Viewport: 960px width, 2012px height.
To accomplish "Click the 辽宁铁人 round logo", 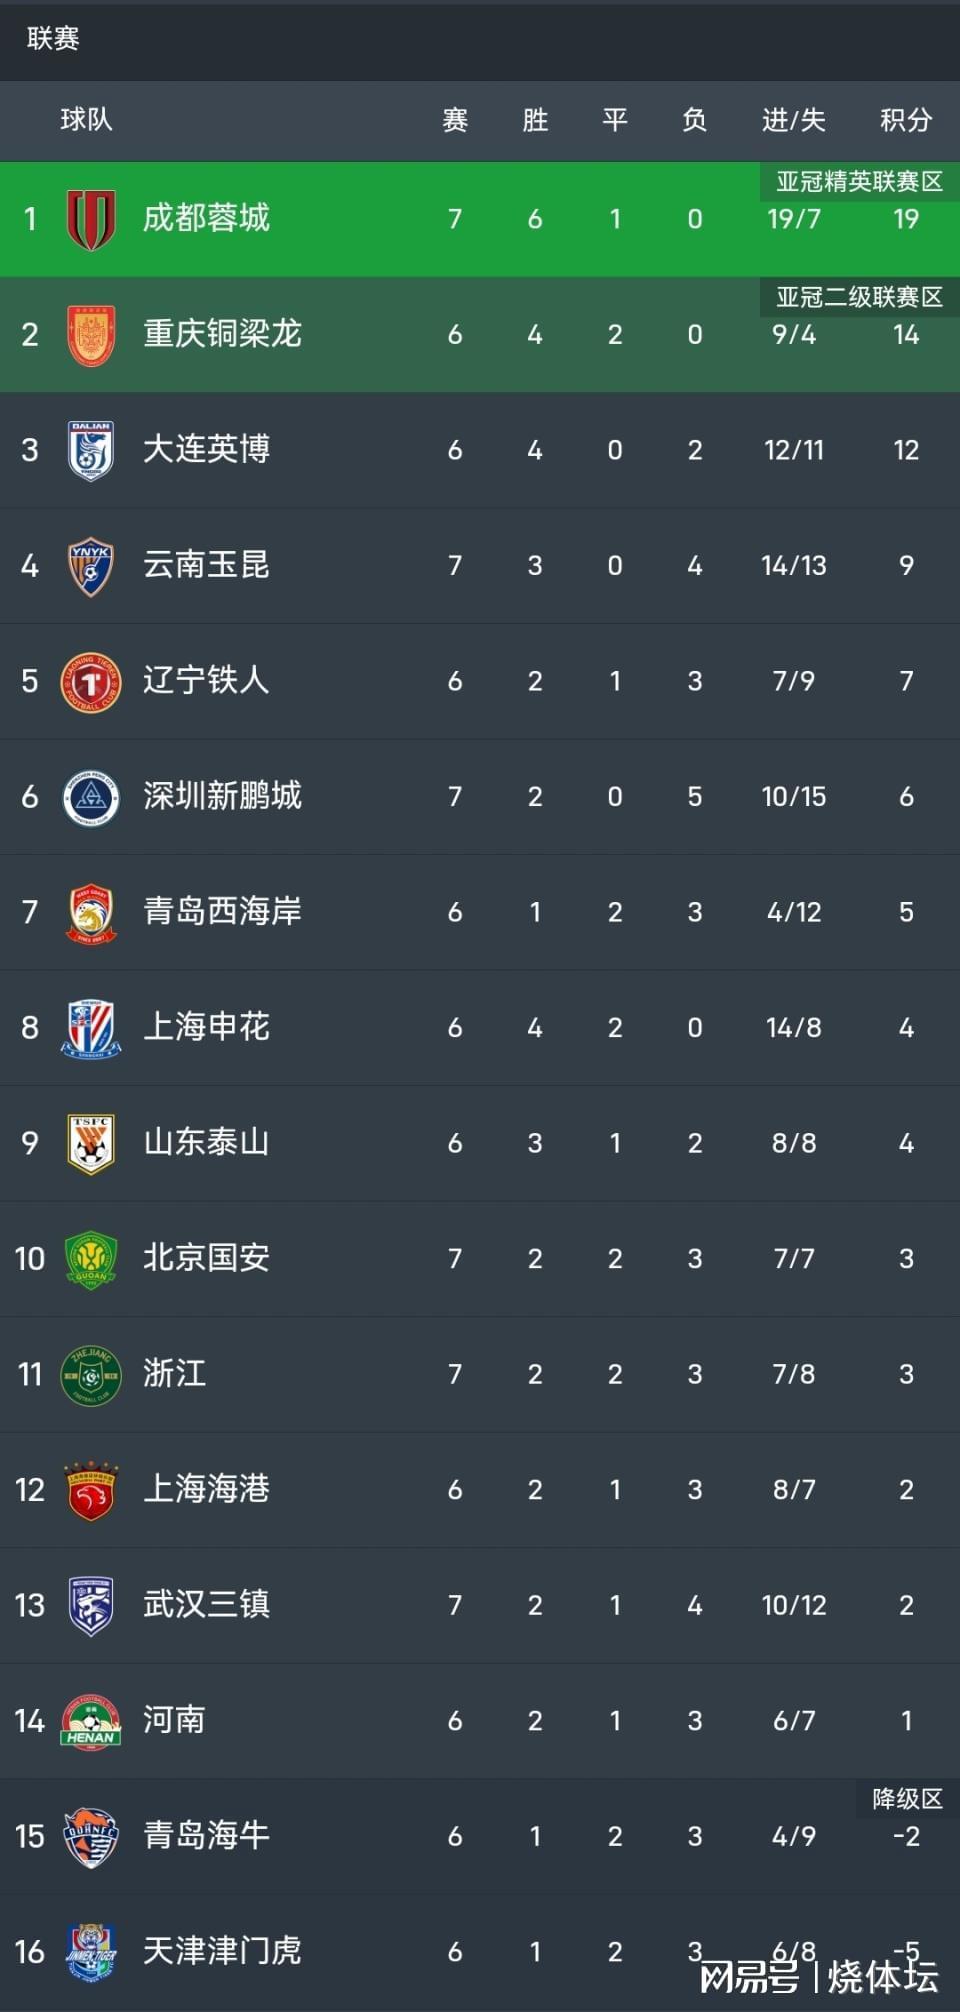I will tap(91, 682).
